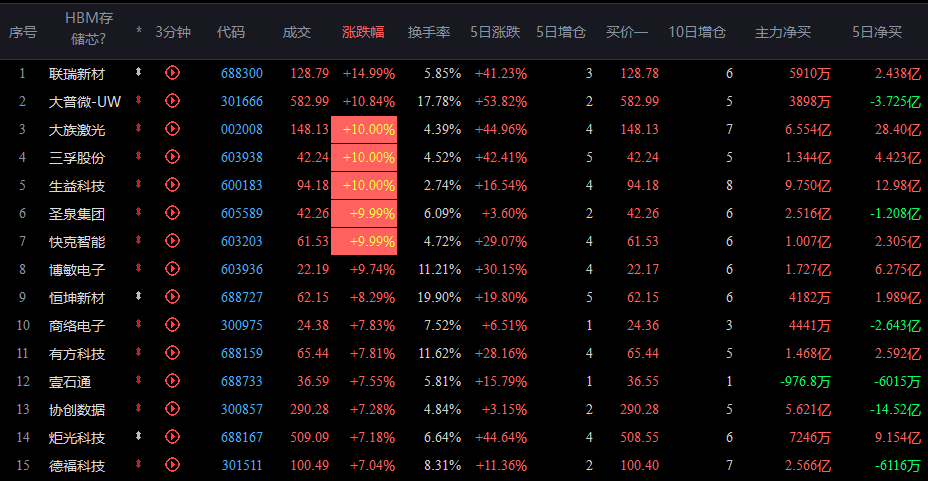Open the 3-minute chart icon for 博敏电子
This screenshot has height=481, width=928.
coord(172,269)
